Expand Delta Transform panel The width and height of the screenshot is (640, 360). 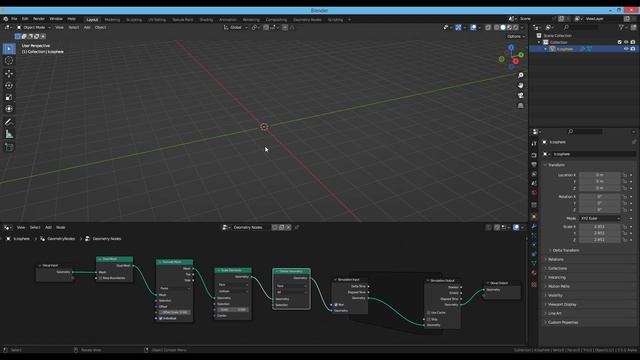565,250
